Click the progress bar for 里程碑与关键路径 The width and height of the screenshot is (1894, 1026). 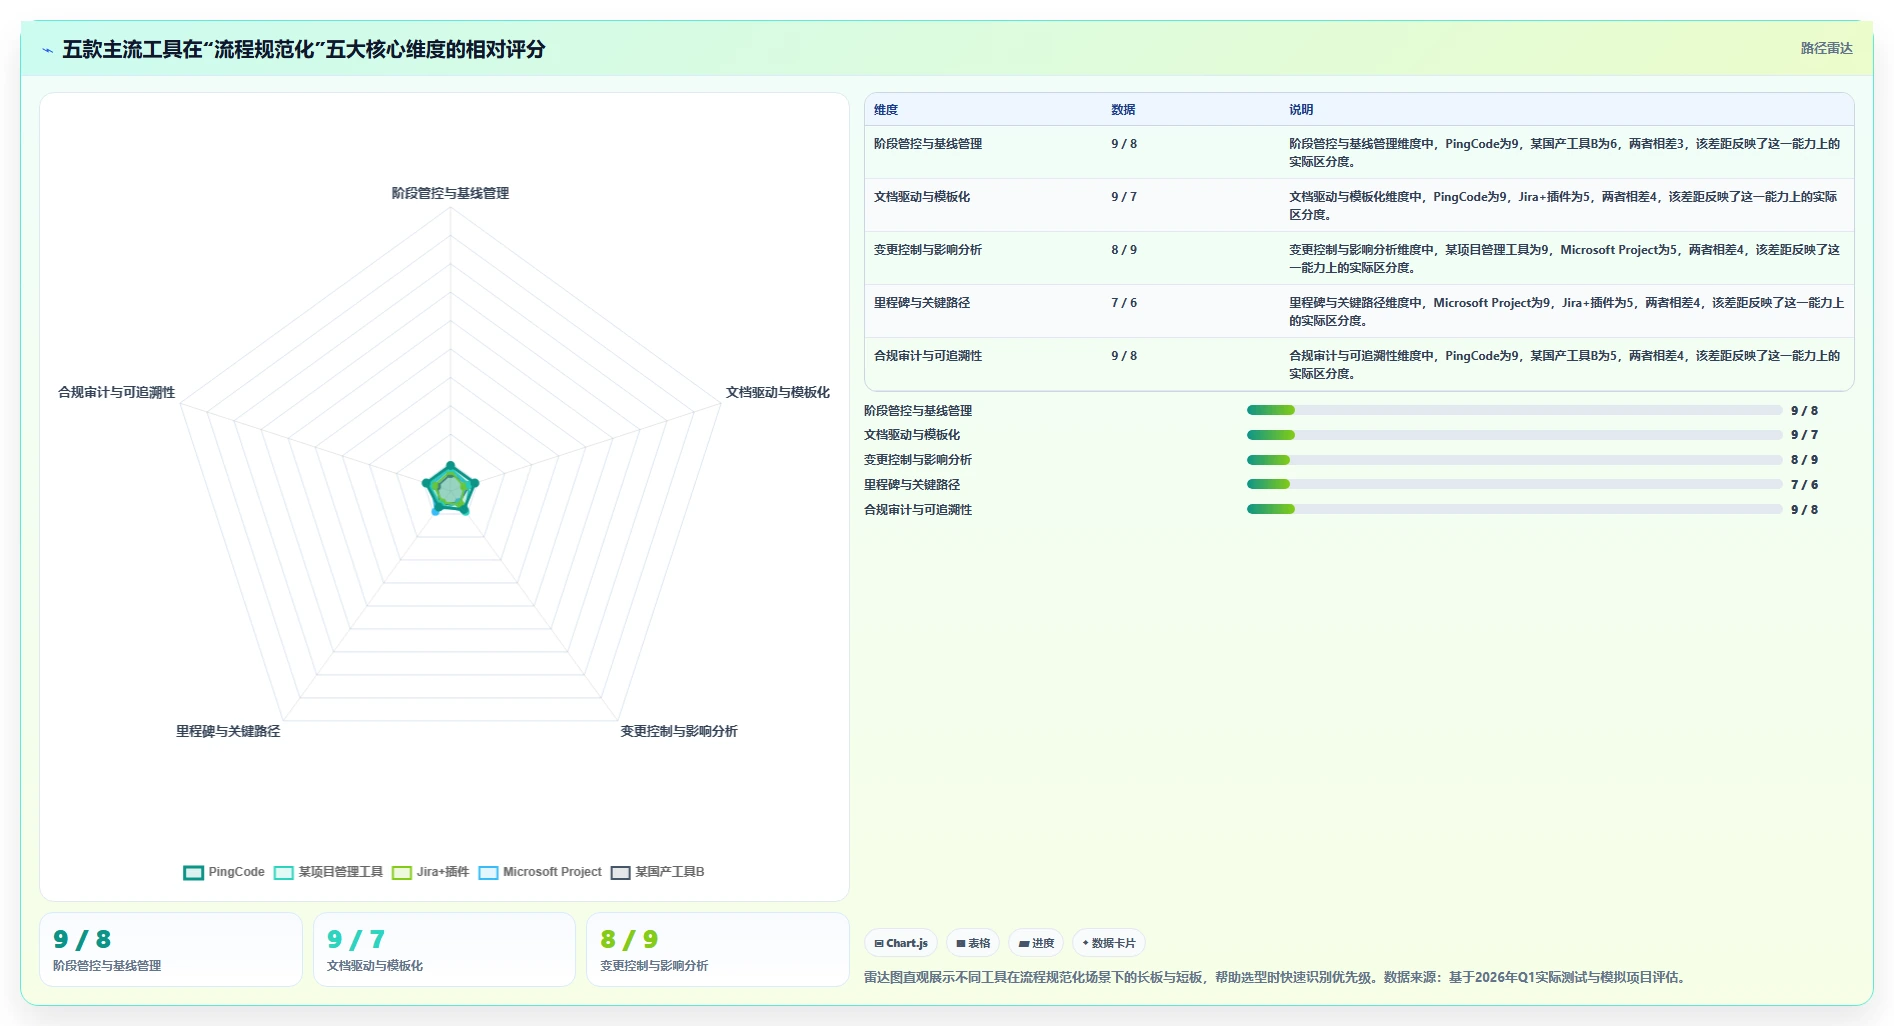1514,484
